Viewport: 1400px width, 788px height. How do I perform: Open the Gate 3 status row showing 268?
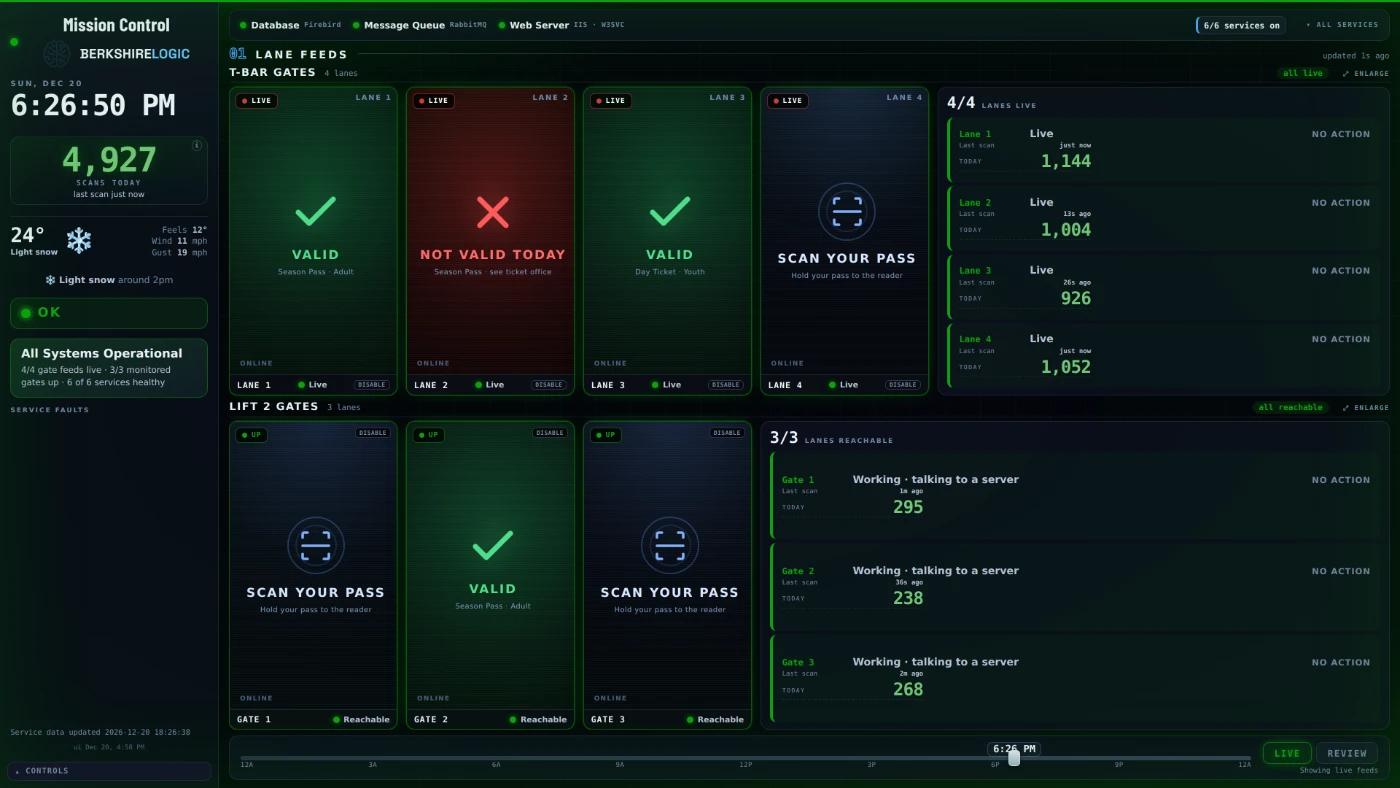pyautogui.click(x=1075, y=676)
